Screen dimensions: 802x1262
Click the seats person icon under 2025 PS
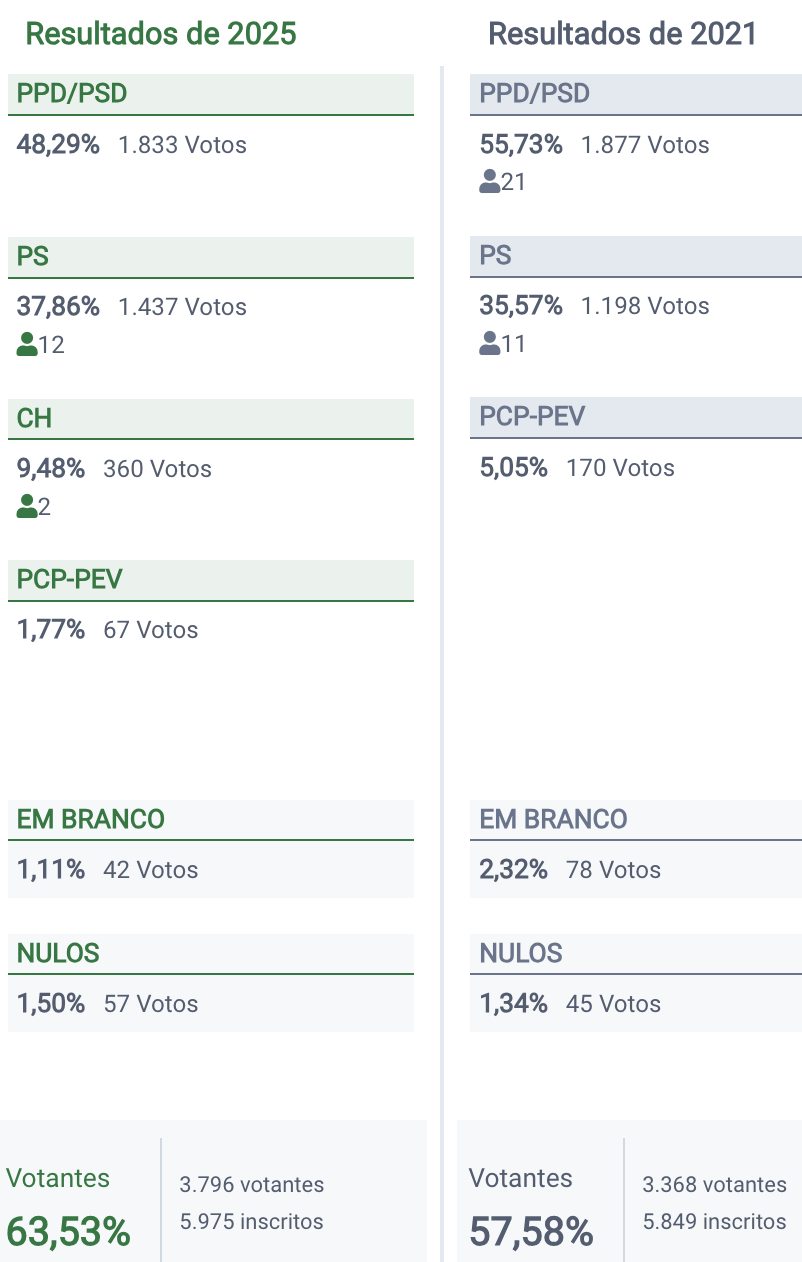[27, 345]
